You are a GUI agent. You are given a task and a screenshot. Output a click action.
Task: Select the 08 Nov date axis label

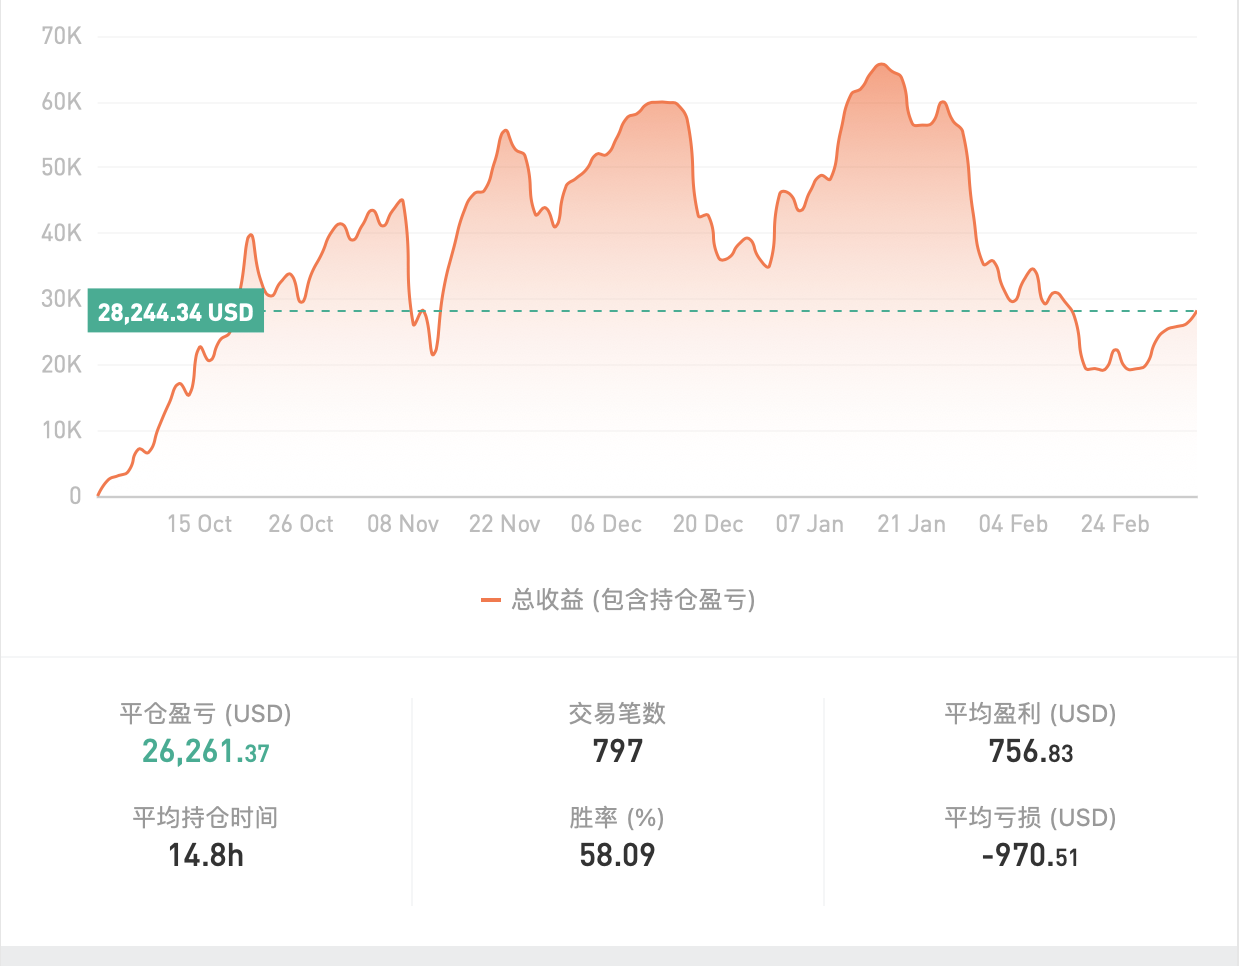click(403, 524)
